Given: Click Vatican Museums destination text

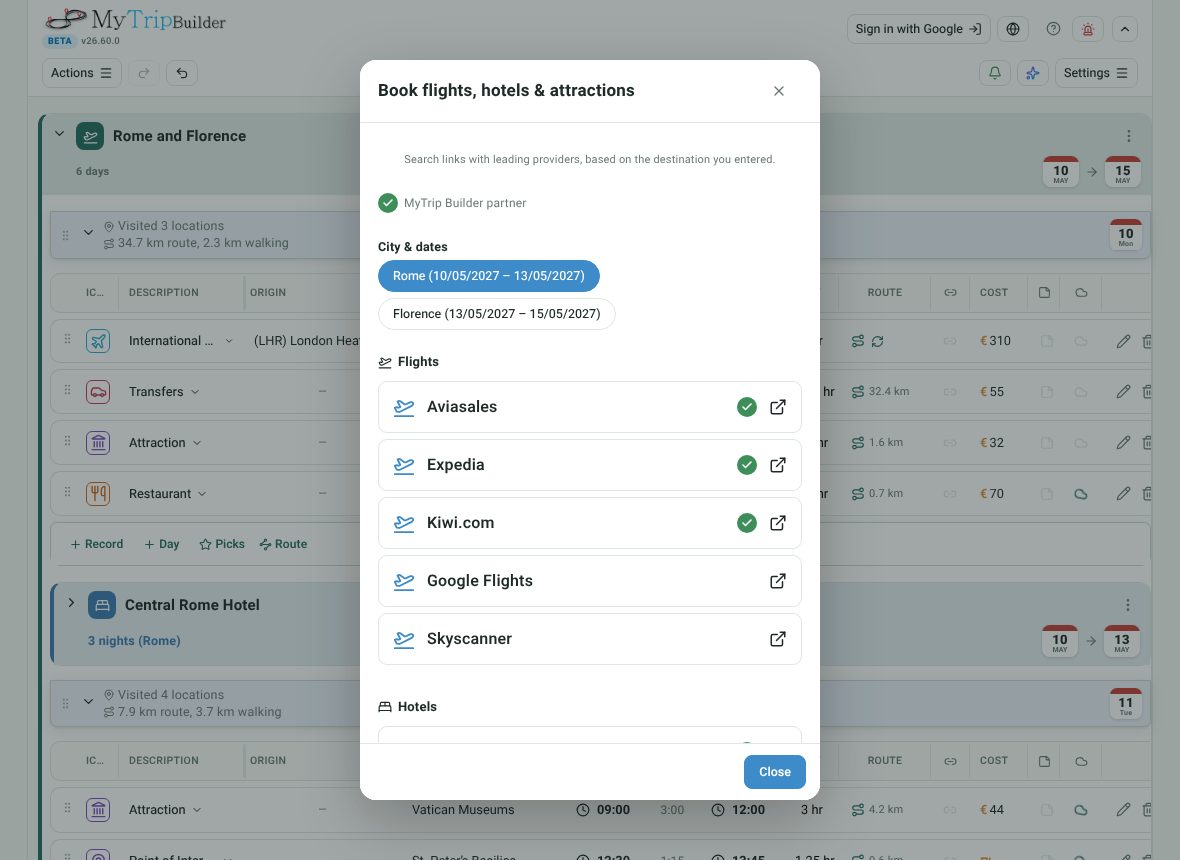Looking at the screenshot, I should [x=463, y=810].
